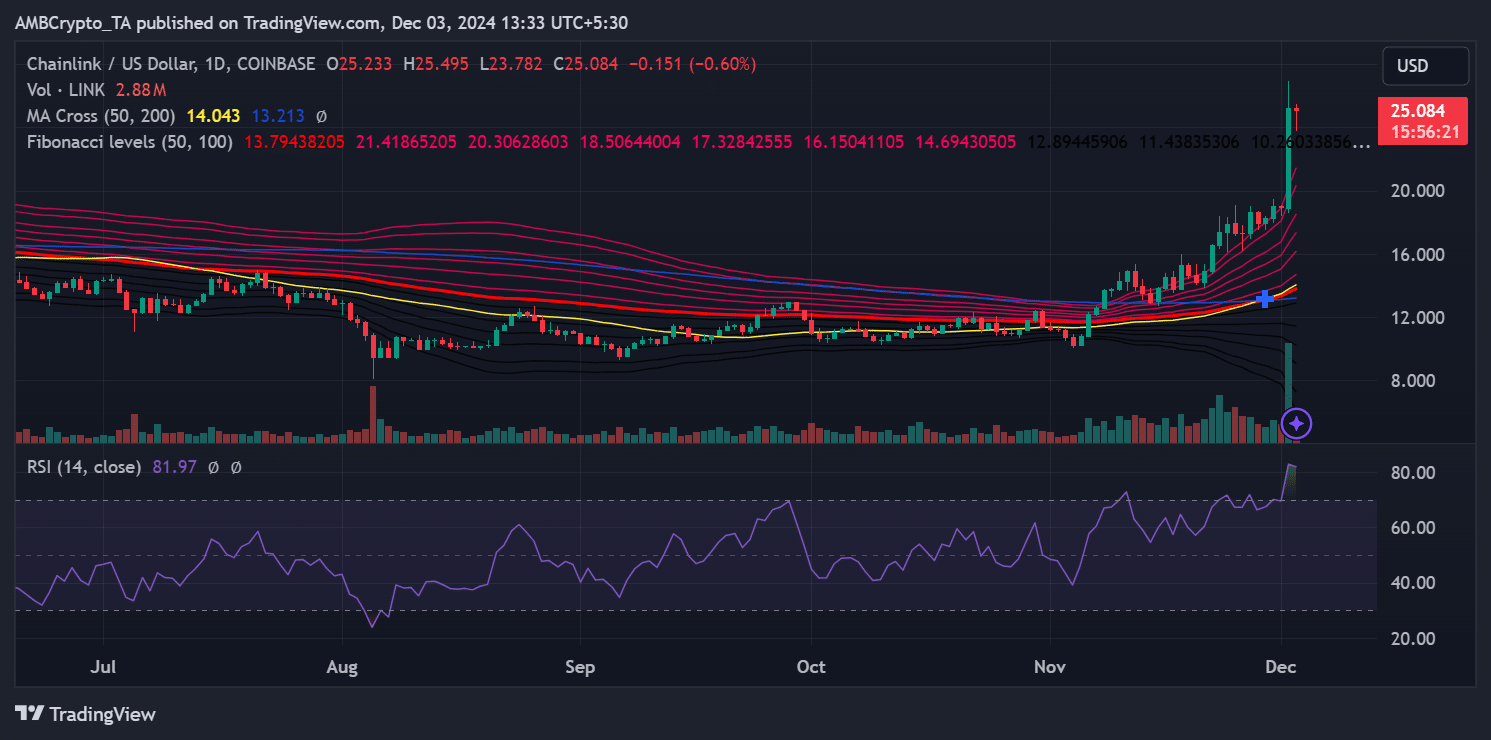The width and height of the screenshot is (1491, 740).
Task: Click the Dec date label on time axis
Action: (1281, 666)
